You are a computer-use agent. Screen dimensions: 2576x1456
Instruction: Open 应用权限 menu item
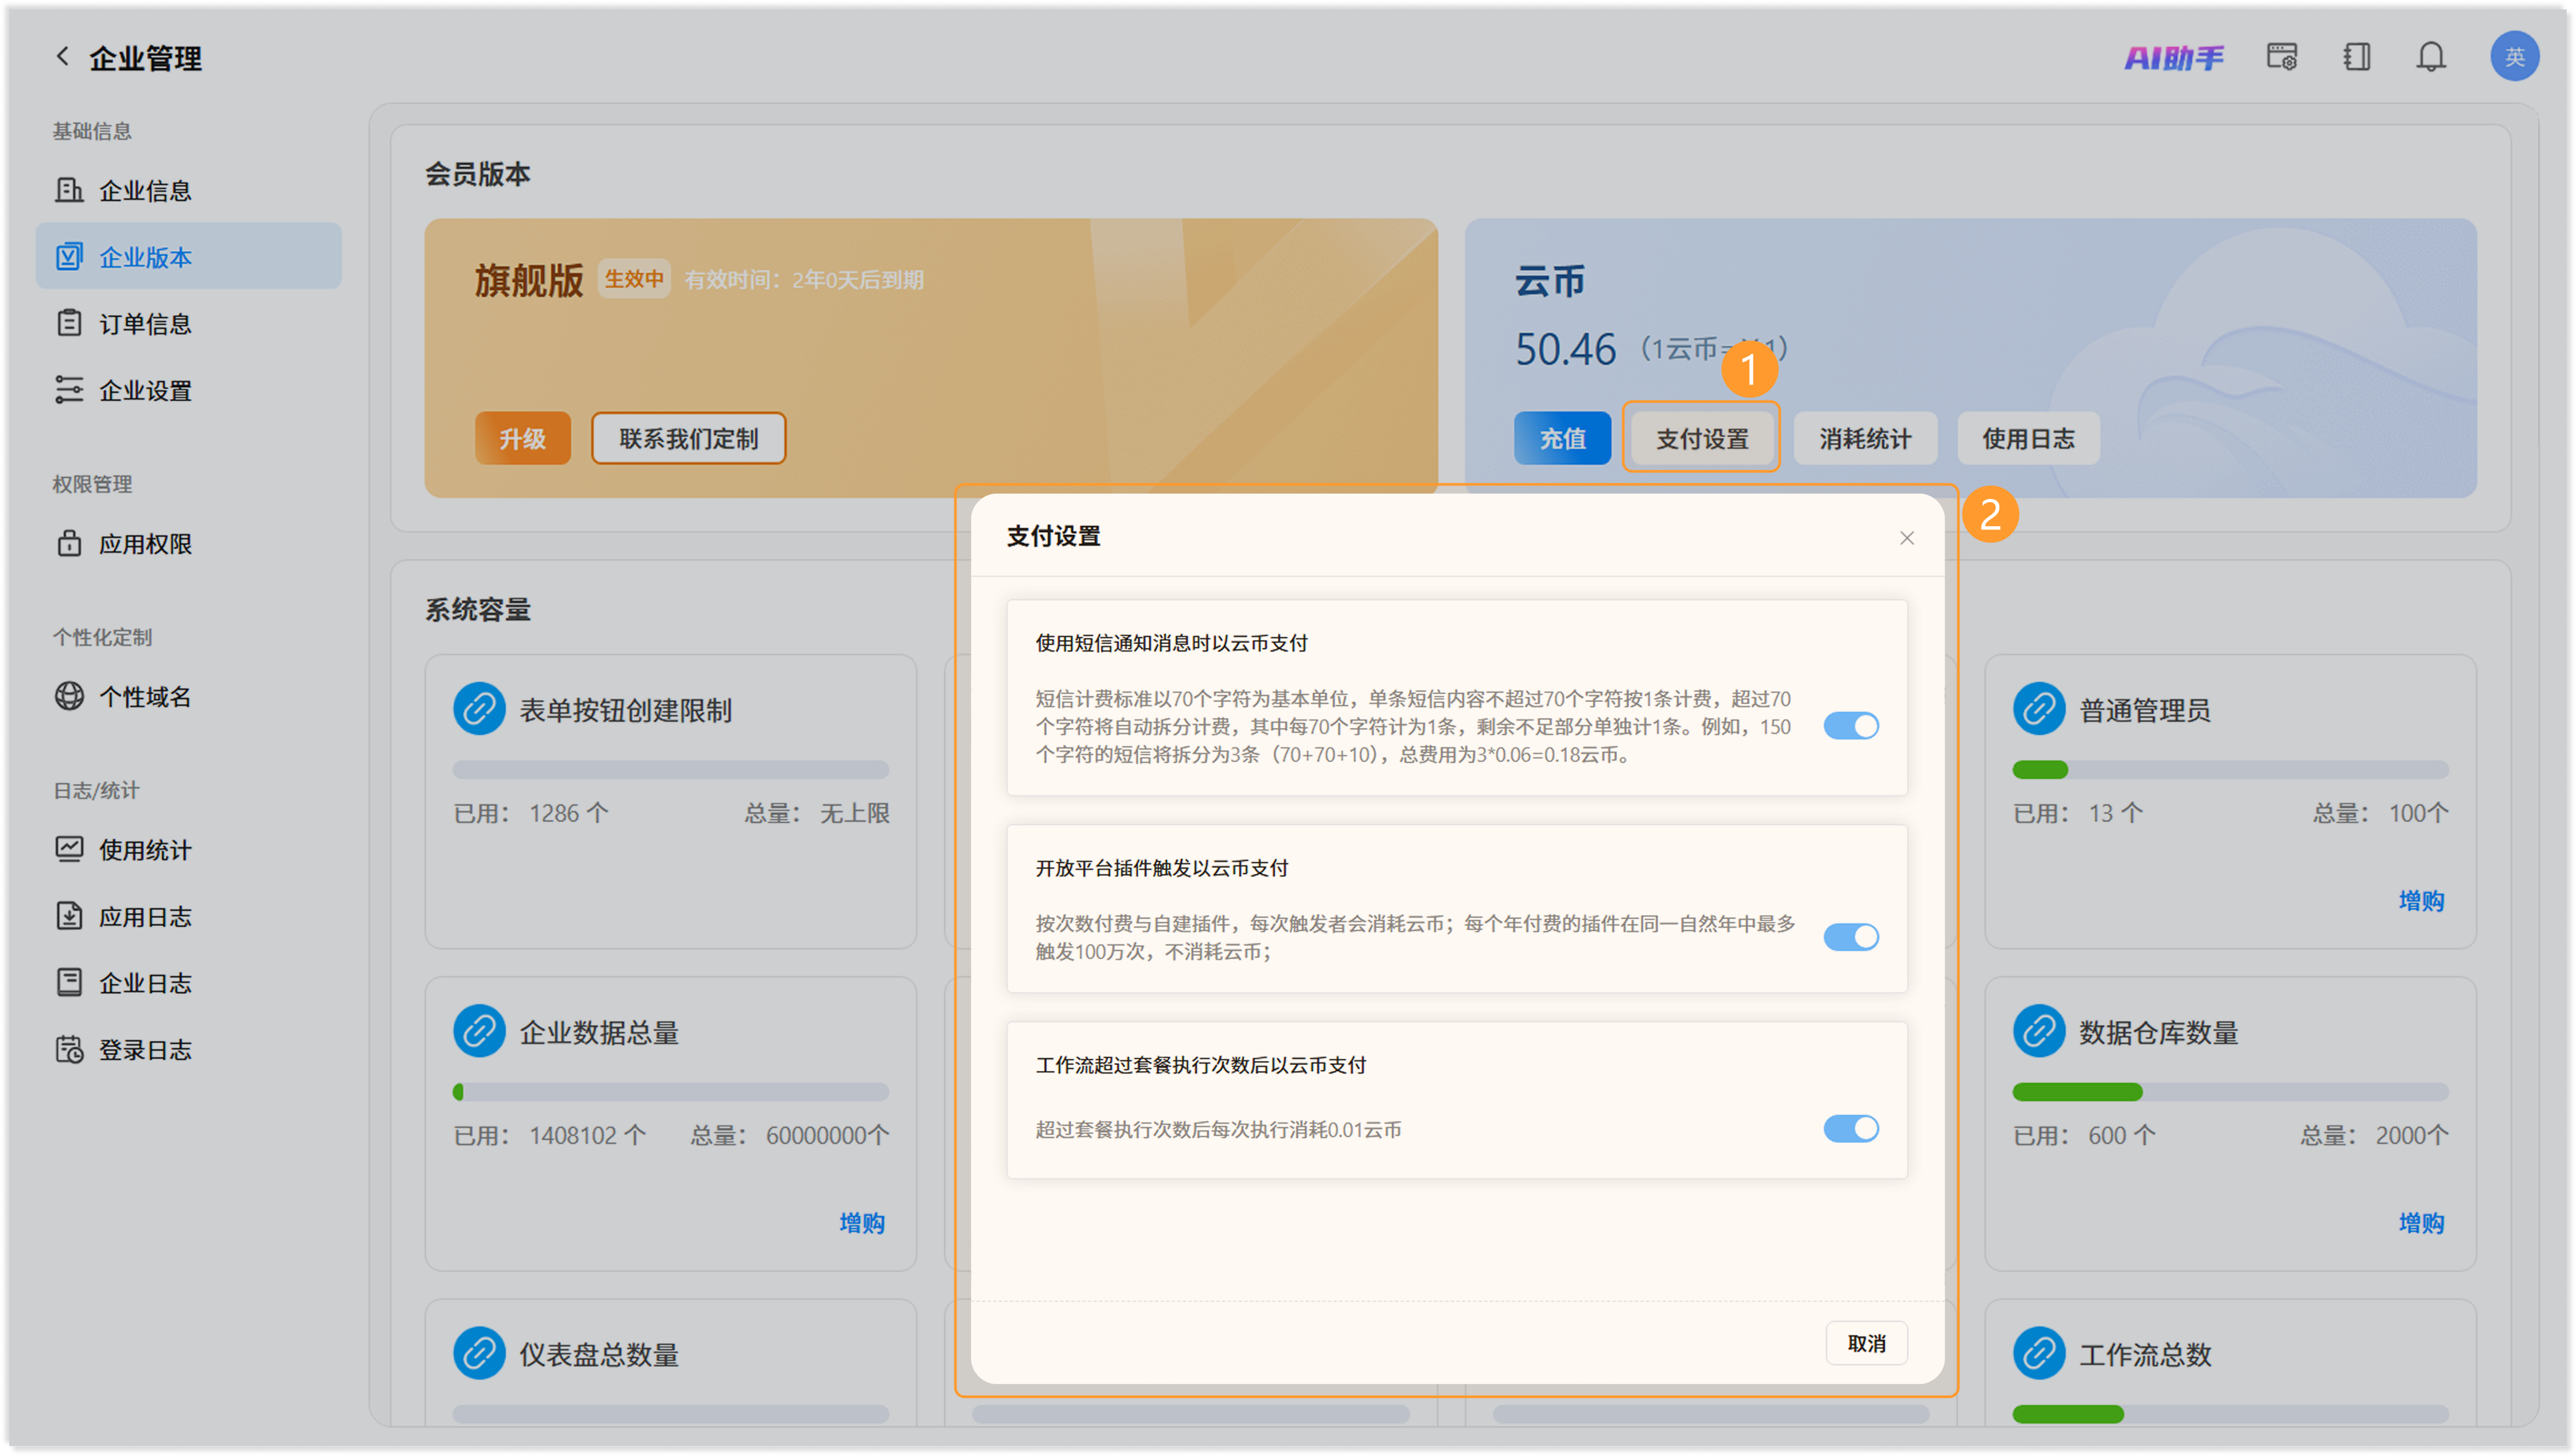188,543
